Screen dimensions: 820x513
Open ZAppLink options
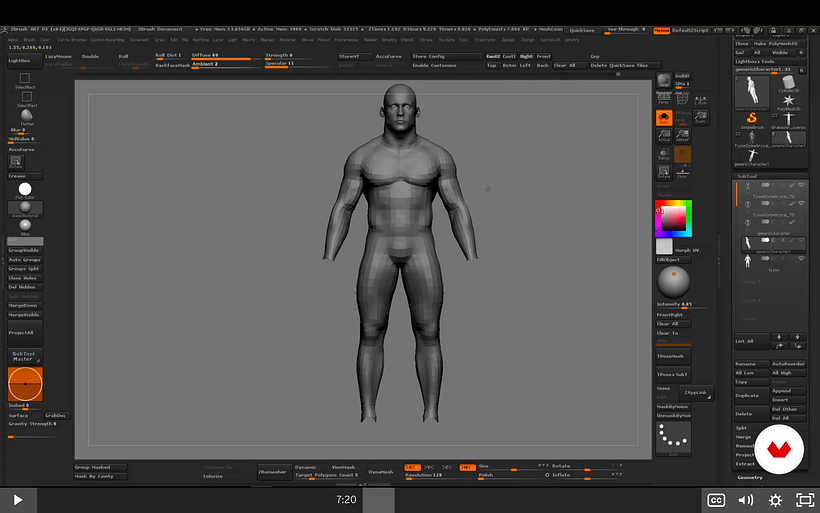697,392
